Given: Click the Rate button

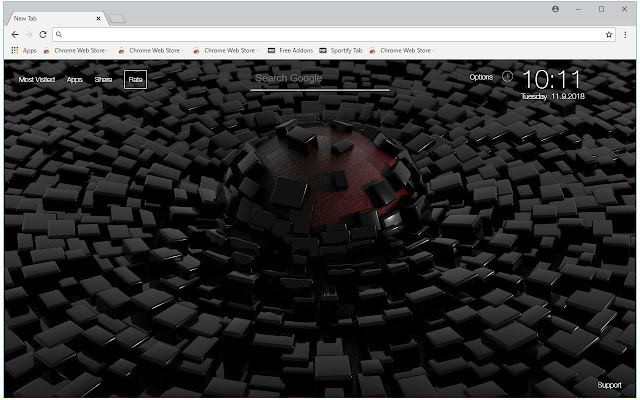Looking at the screenshot, I should pyautogui.click(x=136, y=80).
